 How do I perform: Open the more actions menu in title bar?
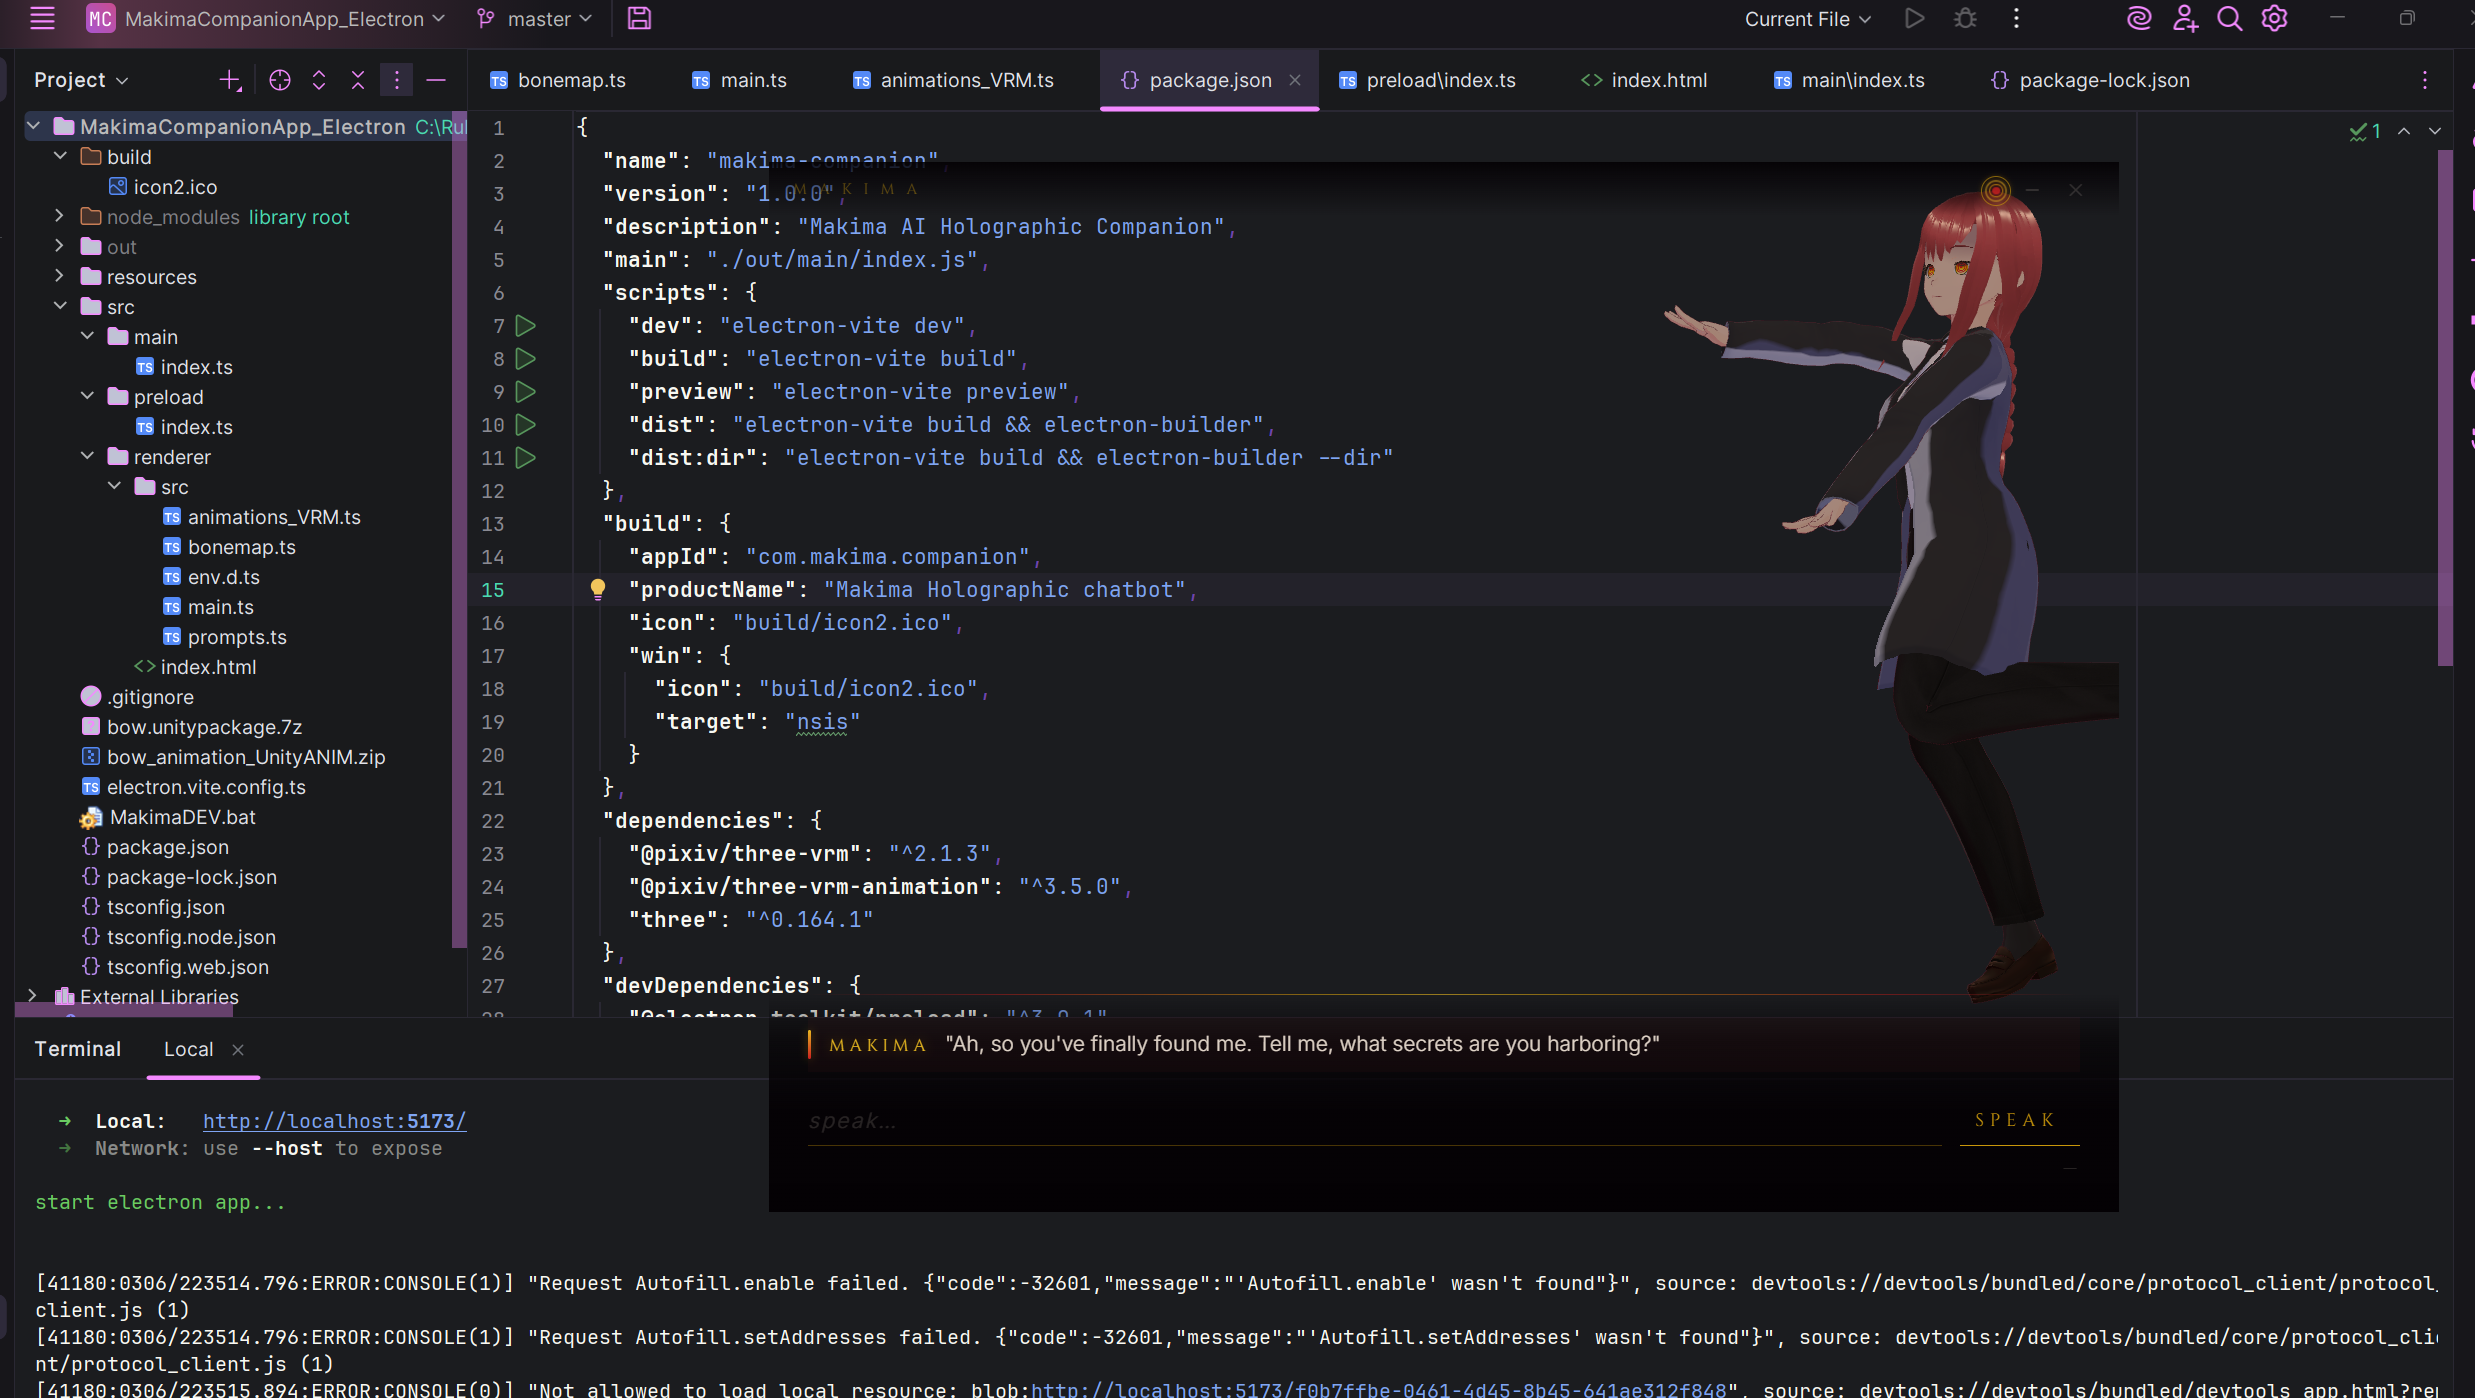(x=2016, y=18)
